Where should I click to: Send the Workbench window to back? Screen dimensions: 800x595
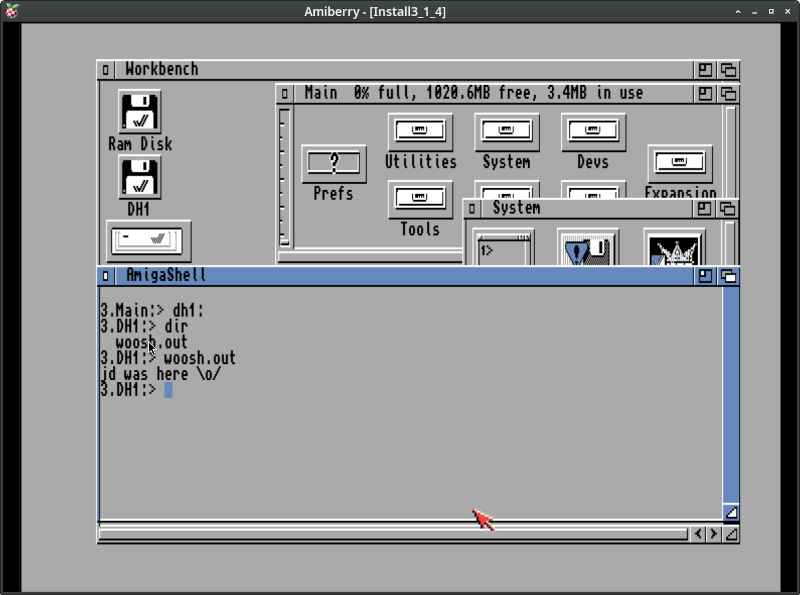coord(728,70)
